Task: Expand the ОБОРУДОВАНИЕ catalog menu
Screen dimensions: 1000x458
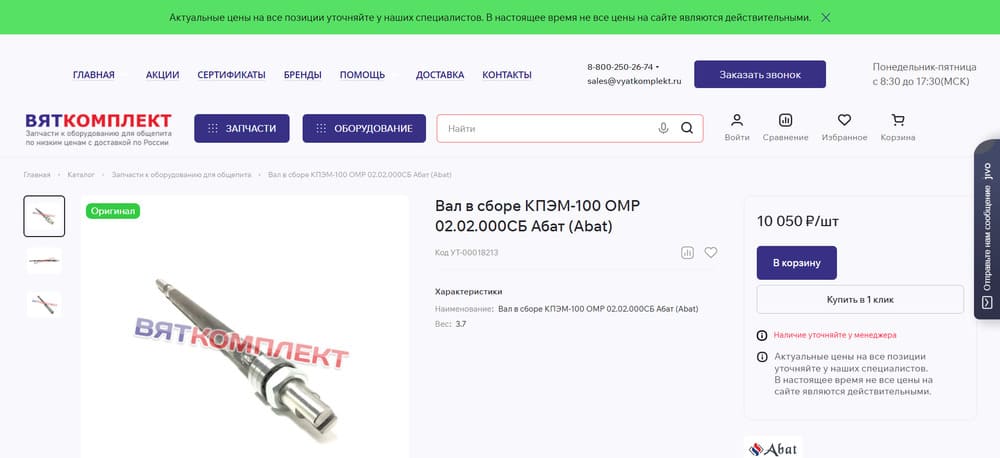Action: click(x=364, y=128)
